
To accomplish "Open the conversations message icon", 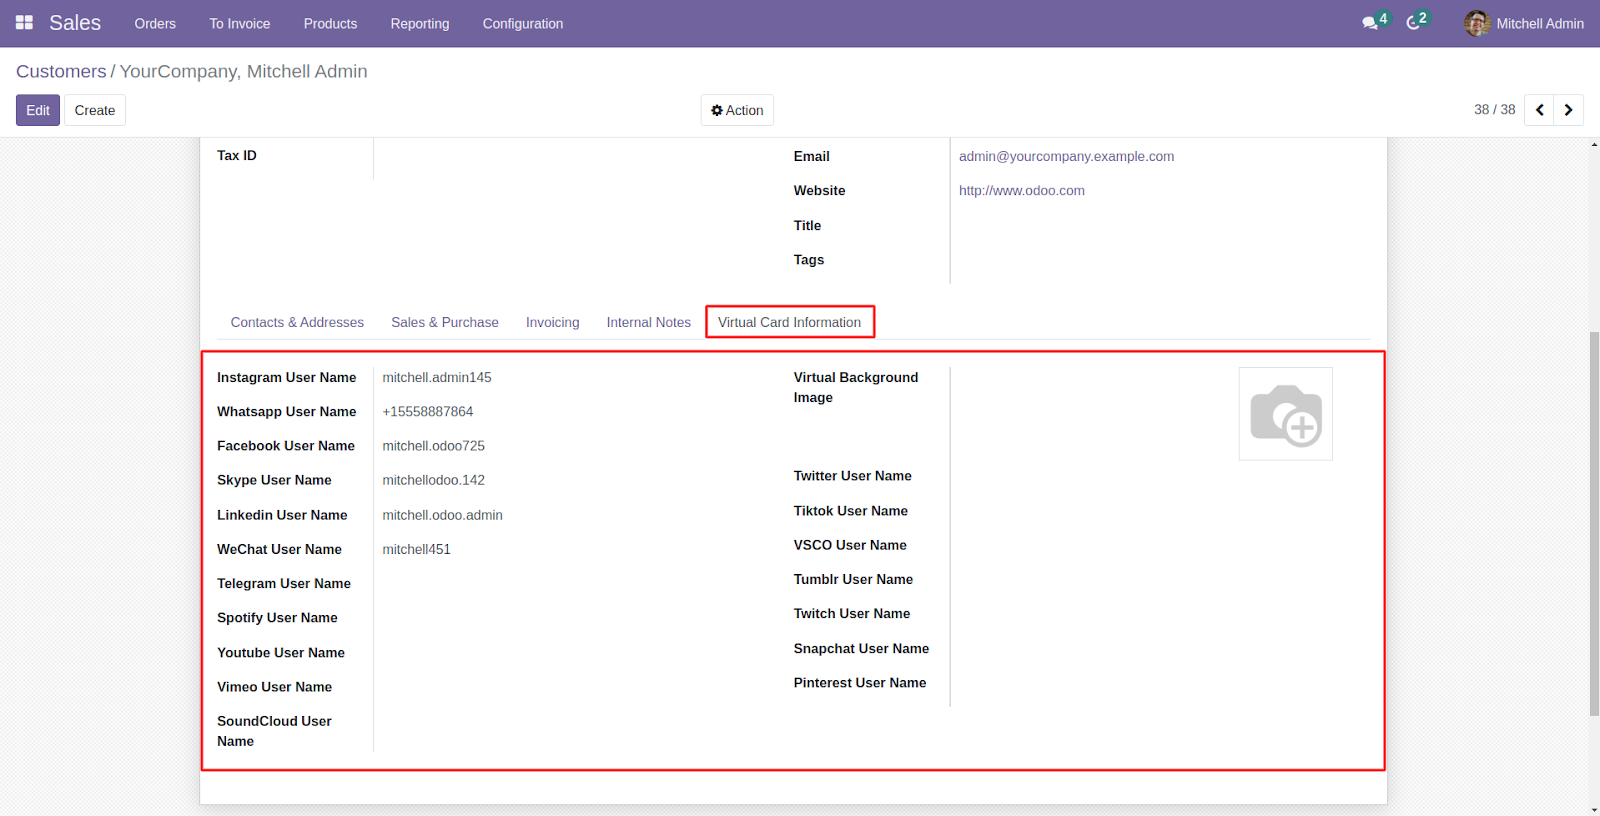I will tap(1370, 23).
